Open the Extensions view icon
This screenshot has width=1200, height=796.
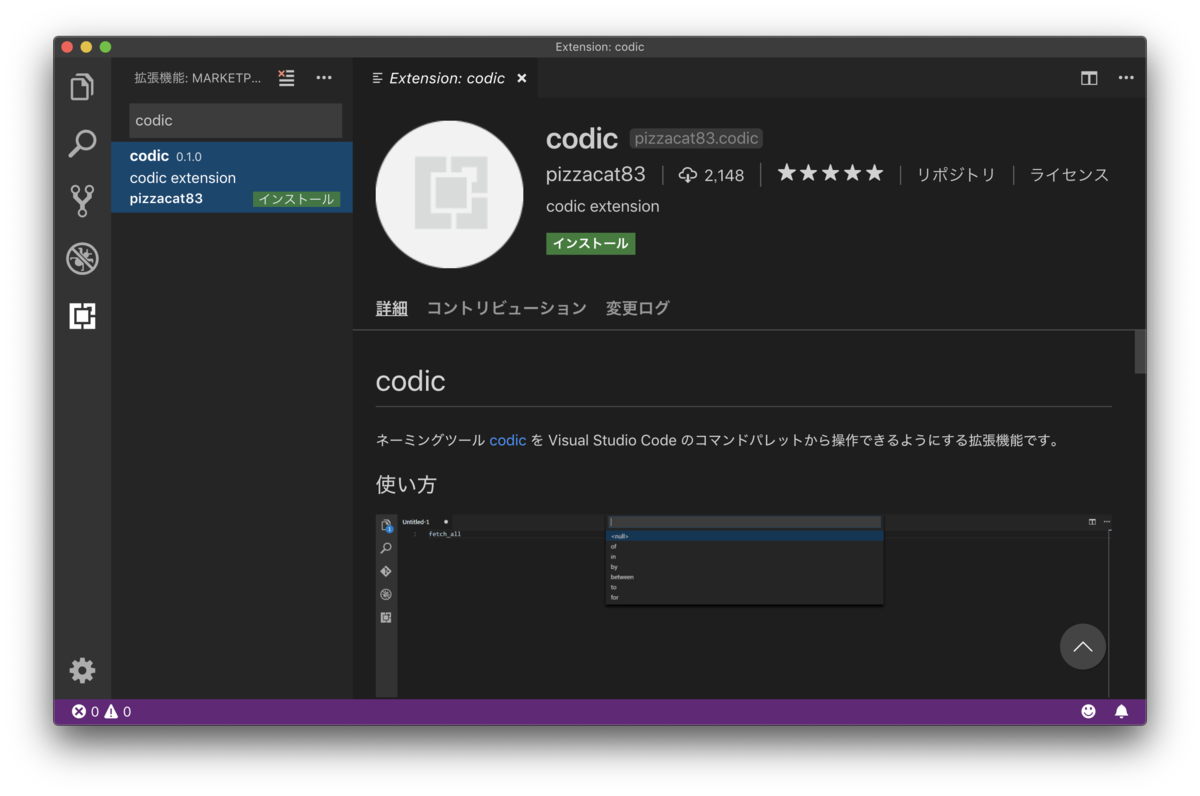pyautogui.click(x=82, y=316)
